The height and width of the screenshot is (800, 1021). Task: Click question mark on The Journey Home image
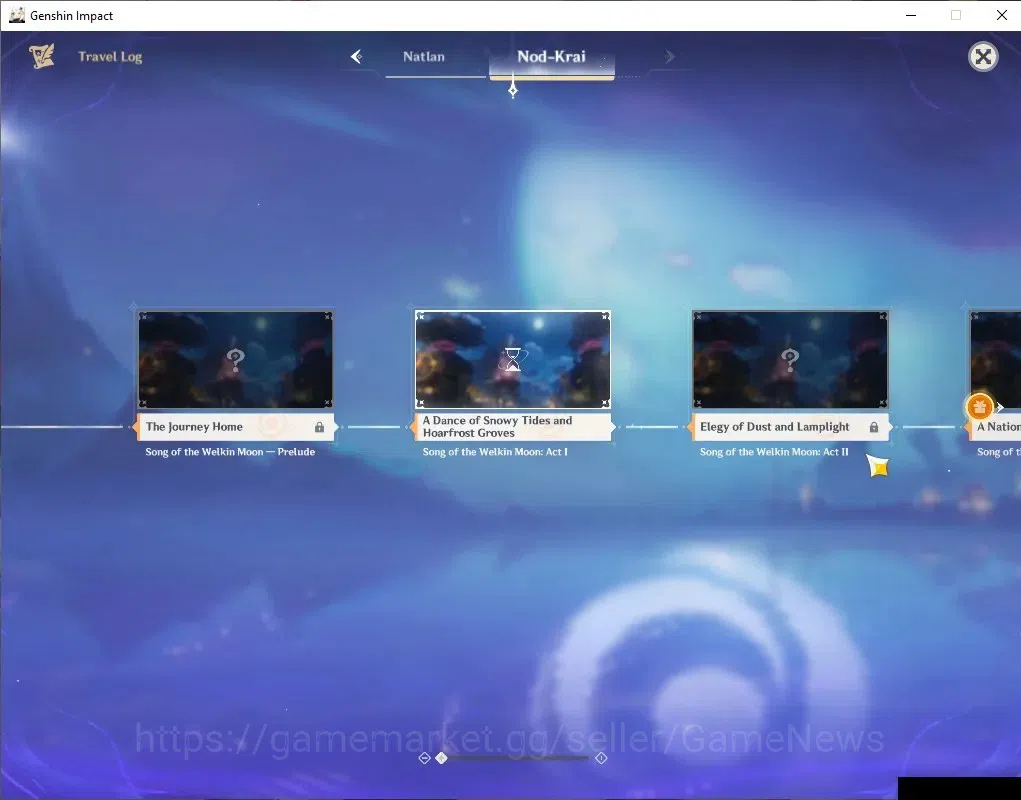[236, 359]
